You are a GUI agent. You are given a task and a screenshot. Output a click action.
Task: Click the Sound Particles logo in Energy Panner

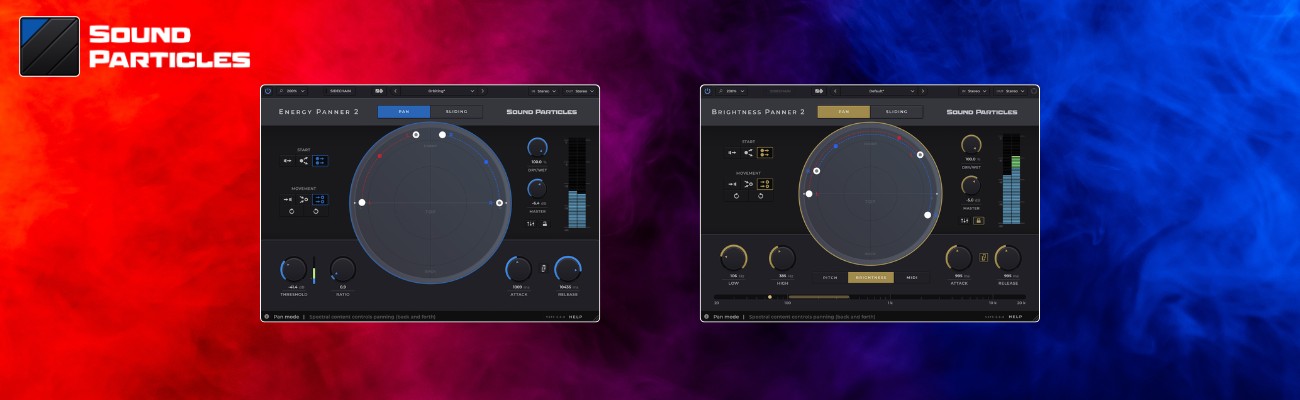pyautogui.click(x=541, y=112)
